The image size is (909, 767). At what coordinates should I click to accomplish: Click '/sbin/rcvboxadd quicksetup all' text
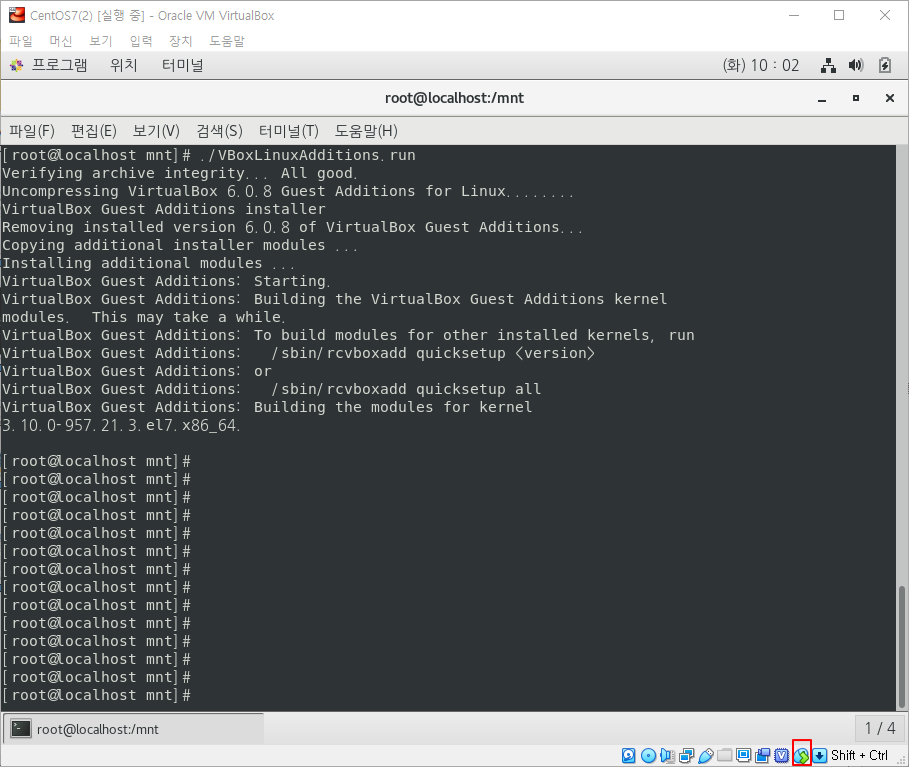pyautogui.click(x=406, y=389)
